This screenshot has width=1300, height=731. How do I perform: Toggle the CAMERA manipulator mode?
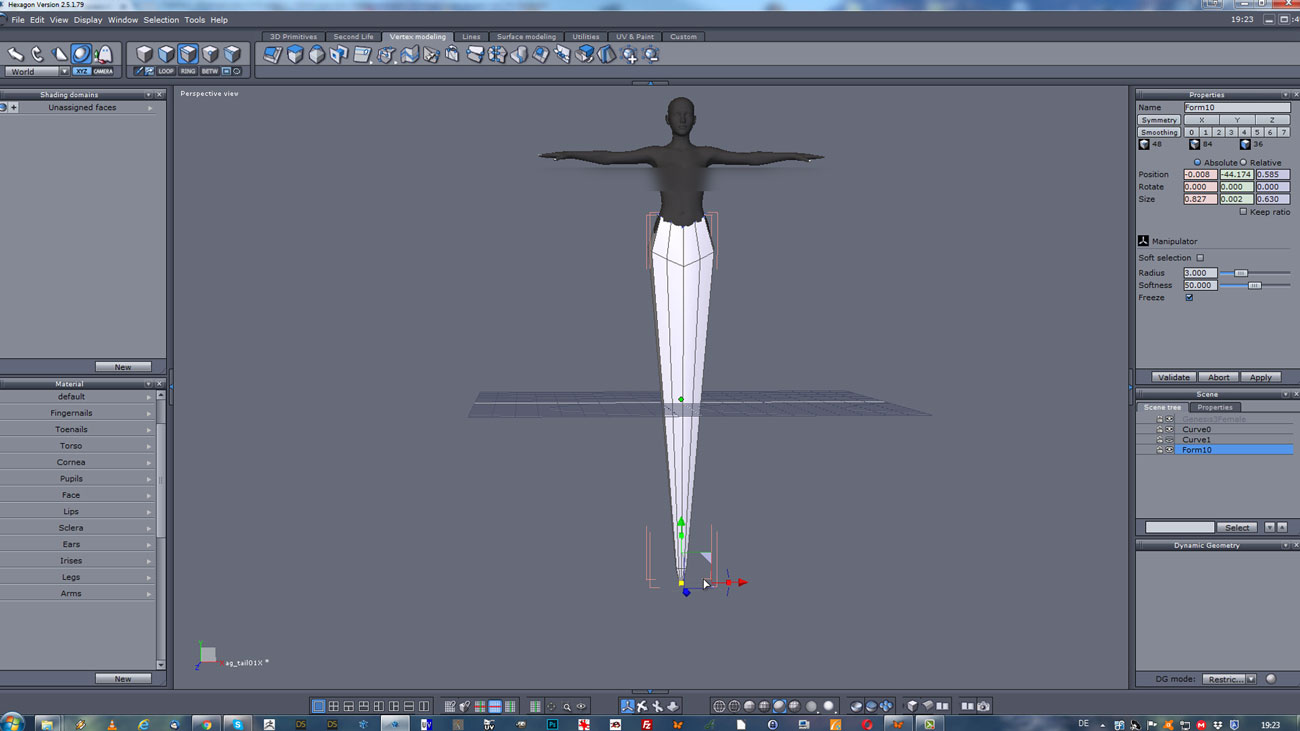(103, 72)
